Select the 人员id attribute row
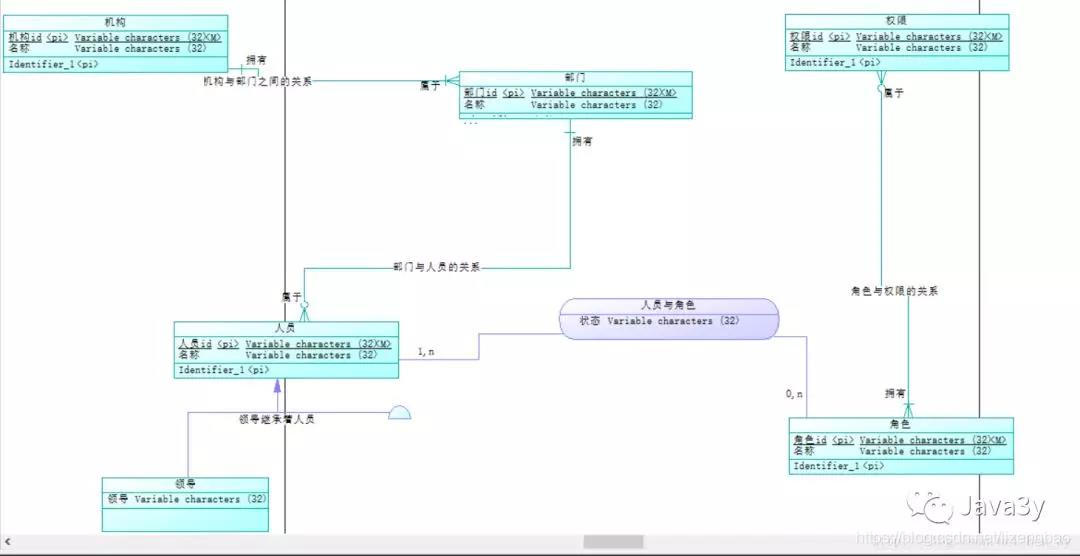Image resolution: width=1080 pixels, height=556 pixels. point(285,344)
